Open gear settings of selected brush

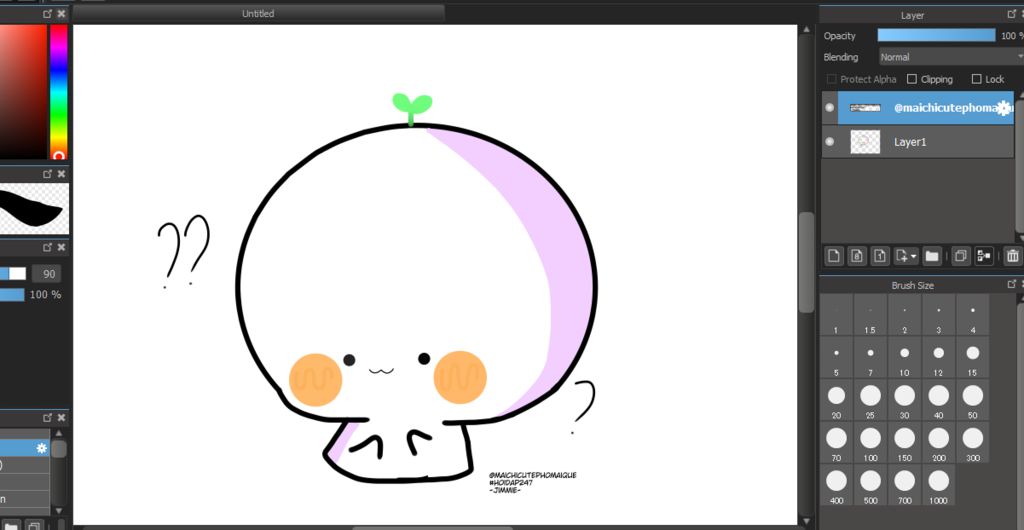click(x=42, y=448)
